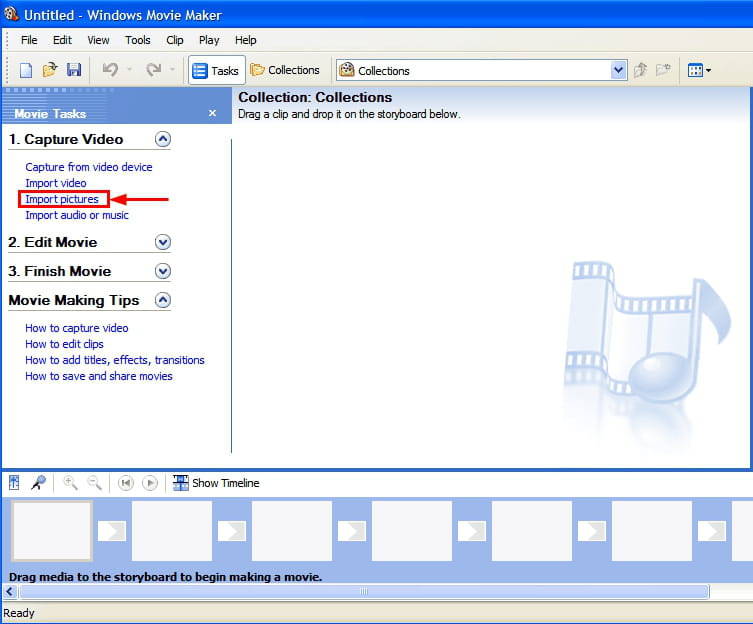Click the Windows Movie Maker title icon
The image size is (753, 624).
(x=12, y=13)
